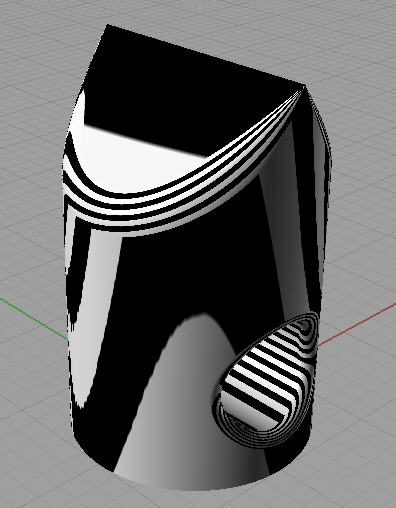
Task: Click the red X-axis line in the viewport
Action: tap(356, 325)
